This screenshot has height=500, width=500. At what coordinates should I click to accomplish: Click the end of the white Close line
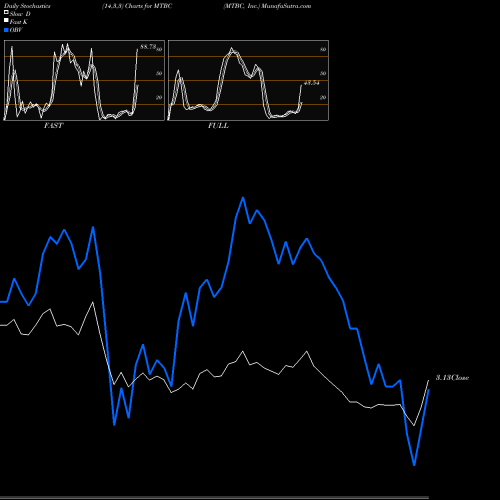(x=428, y=380)
